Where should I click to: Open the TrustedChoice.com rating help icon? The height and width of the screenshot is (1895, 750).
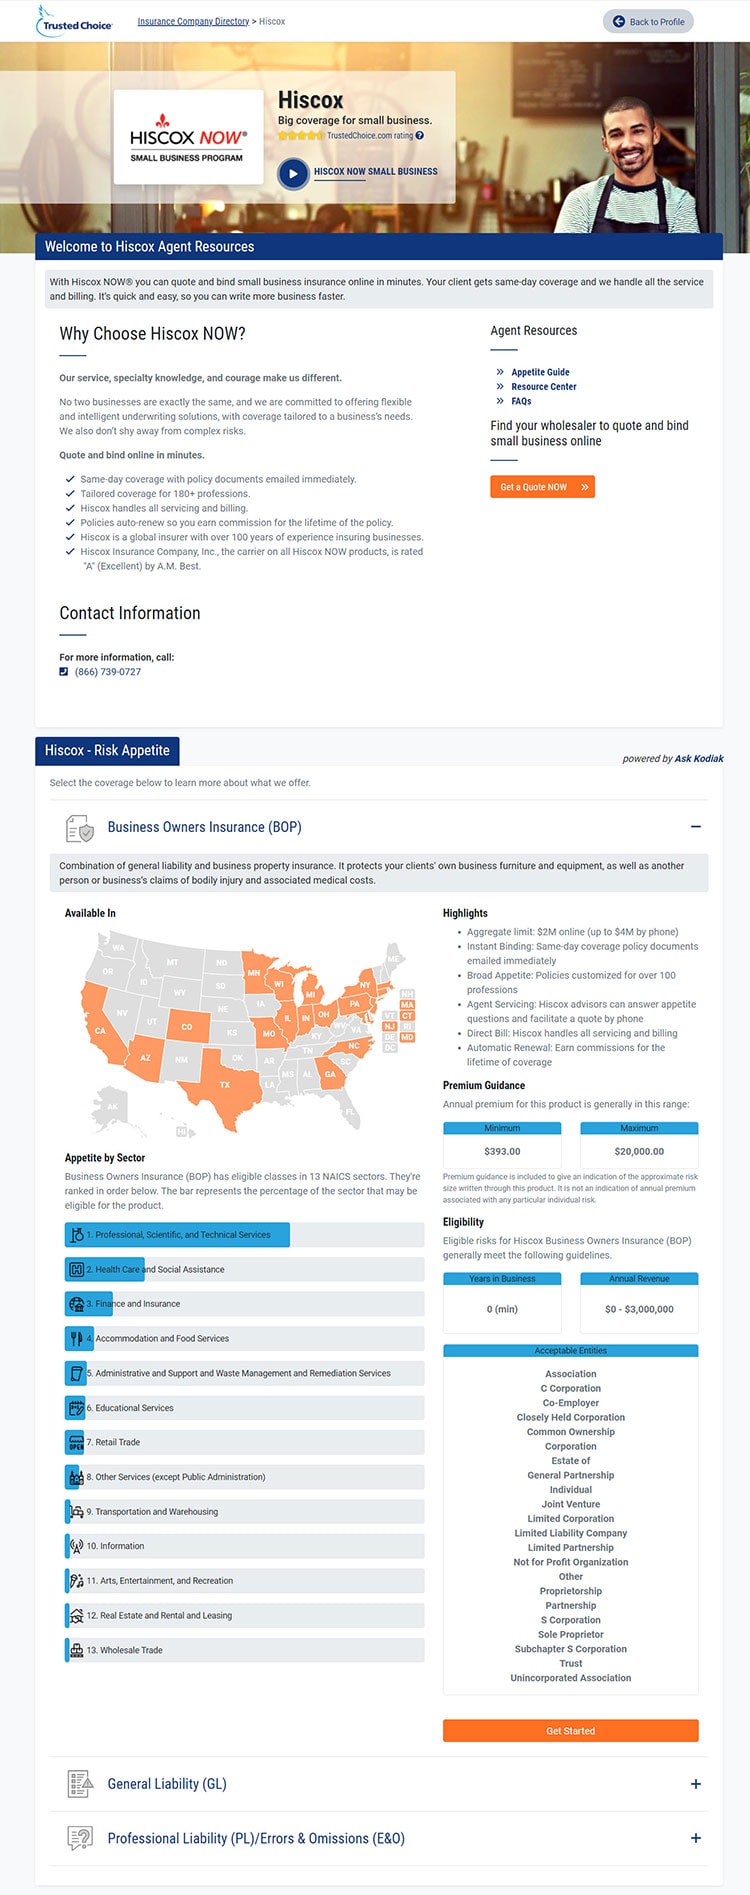[419, 136]
